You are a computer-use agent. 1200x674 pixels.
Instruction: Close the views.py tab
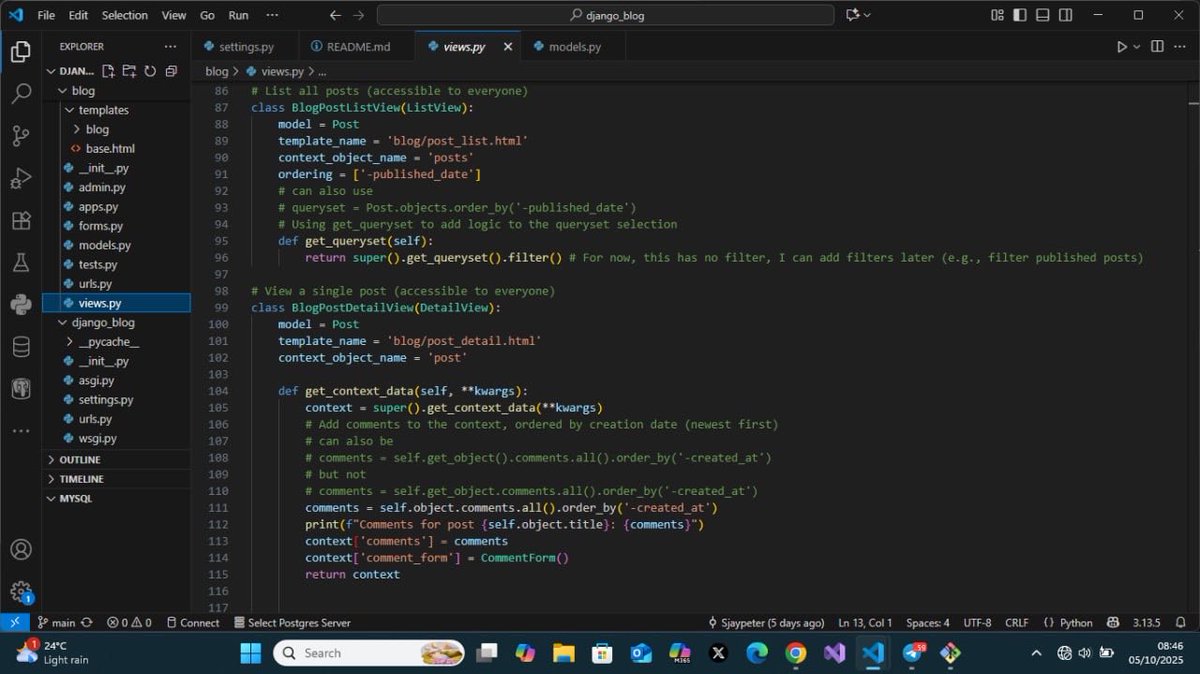coord(508,47)
